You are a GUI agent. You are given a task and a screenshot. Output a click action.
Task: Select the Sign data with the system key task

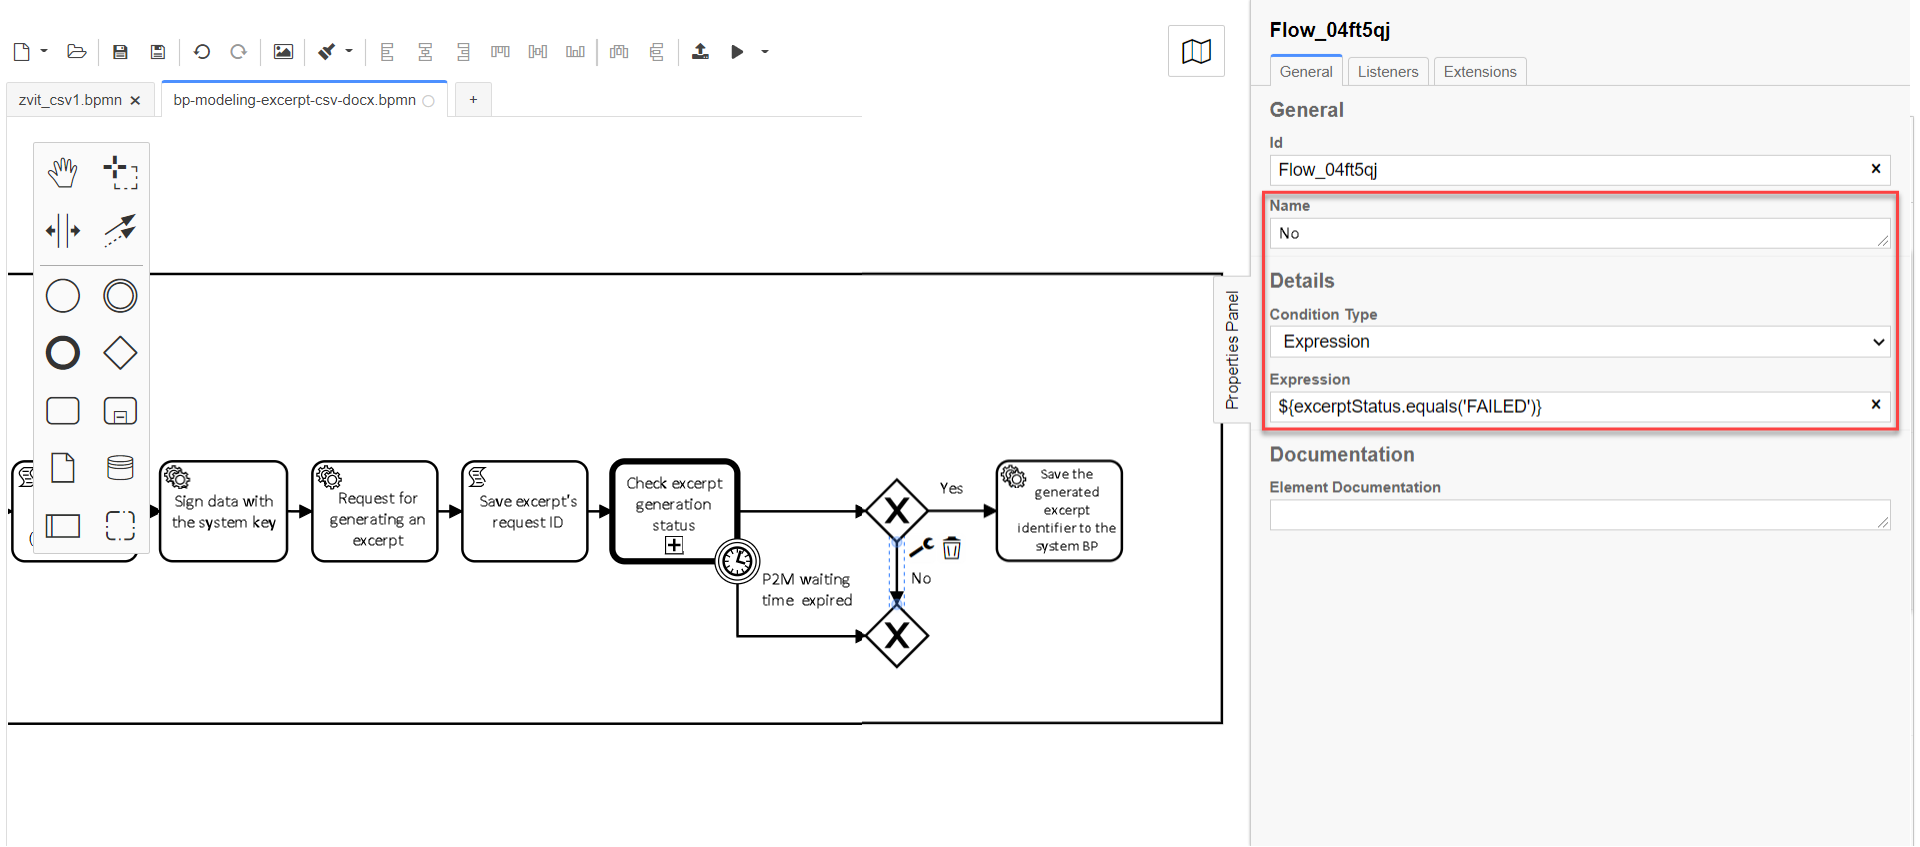pyautogui.click(x=223, y=511)
